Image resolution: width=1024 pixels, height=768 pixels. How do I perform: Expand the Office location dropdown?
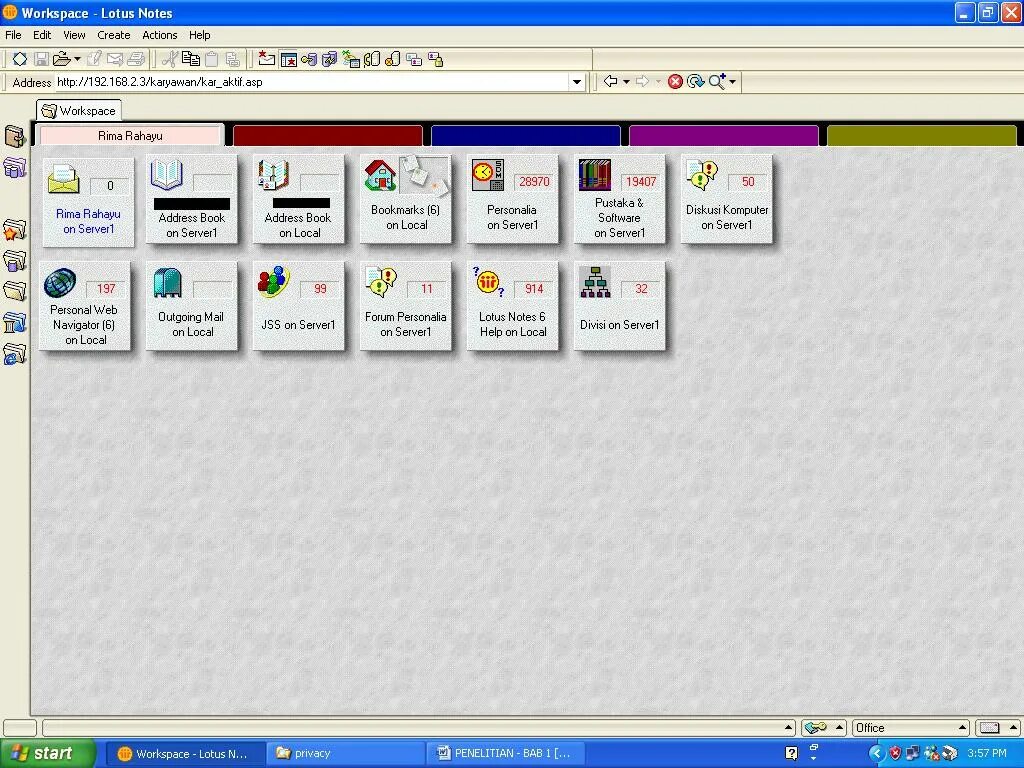(961, 727)
